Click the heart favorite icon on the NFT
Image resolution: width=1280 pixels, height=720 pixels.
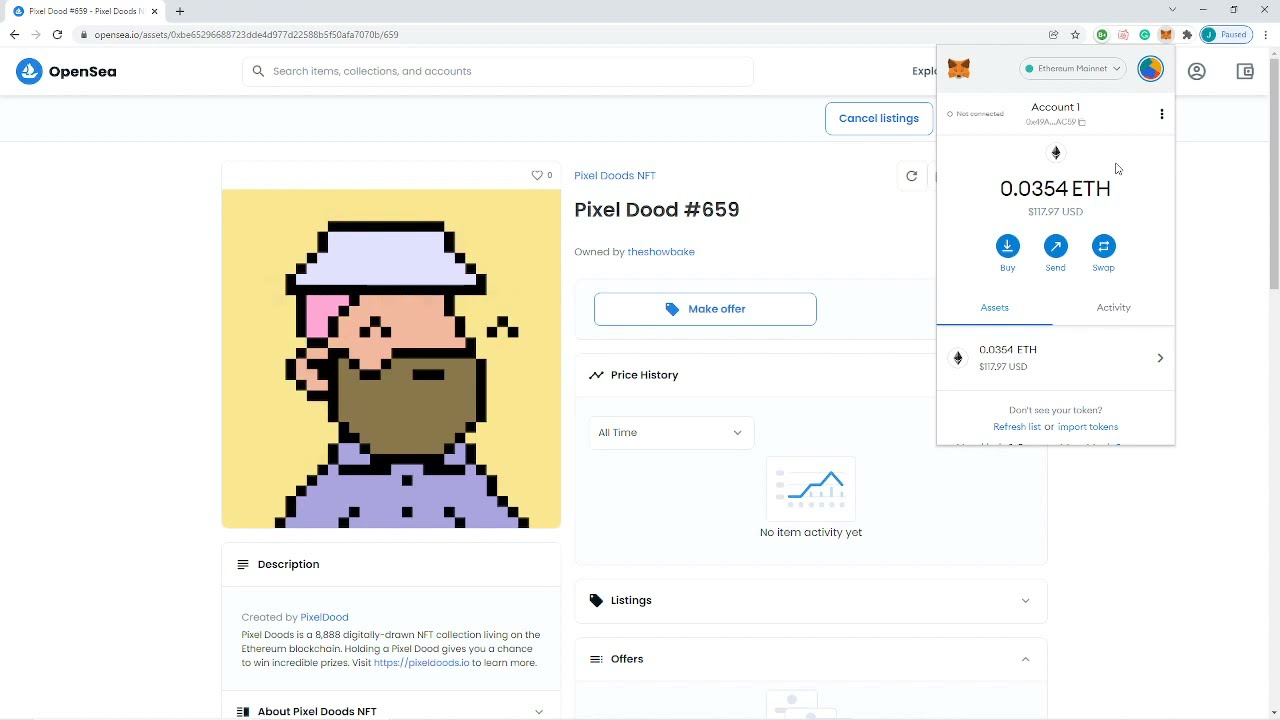[x=537, y=175]
